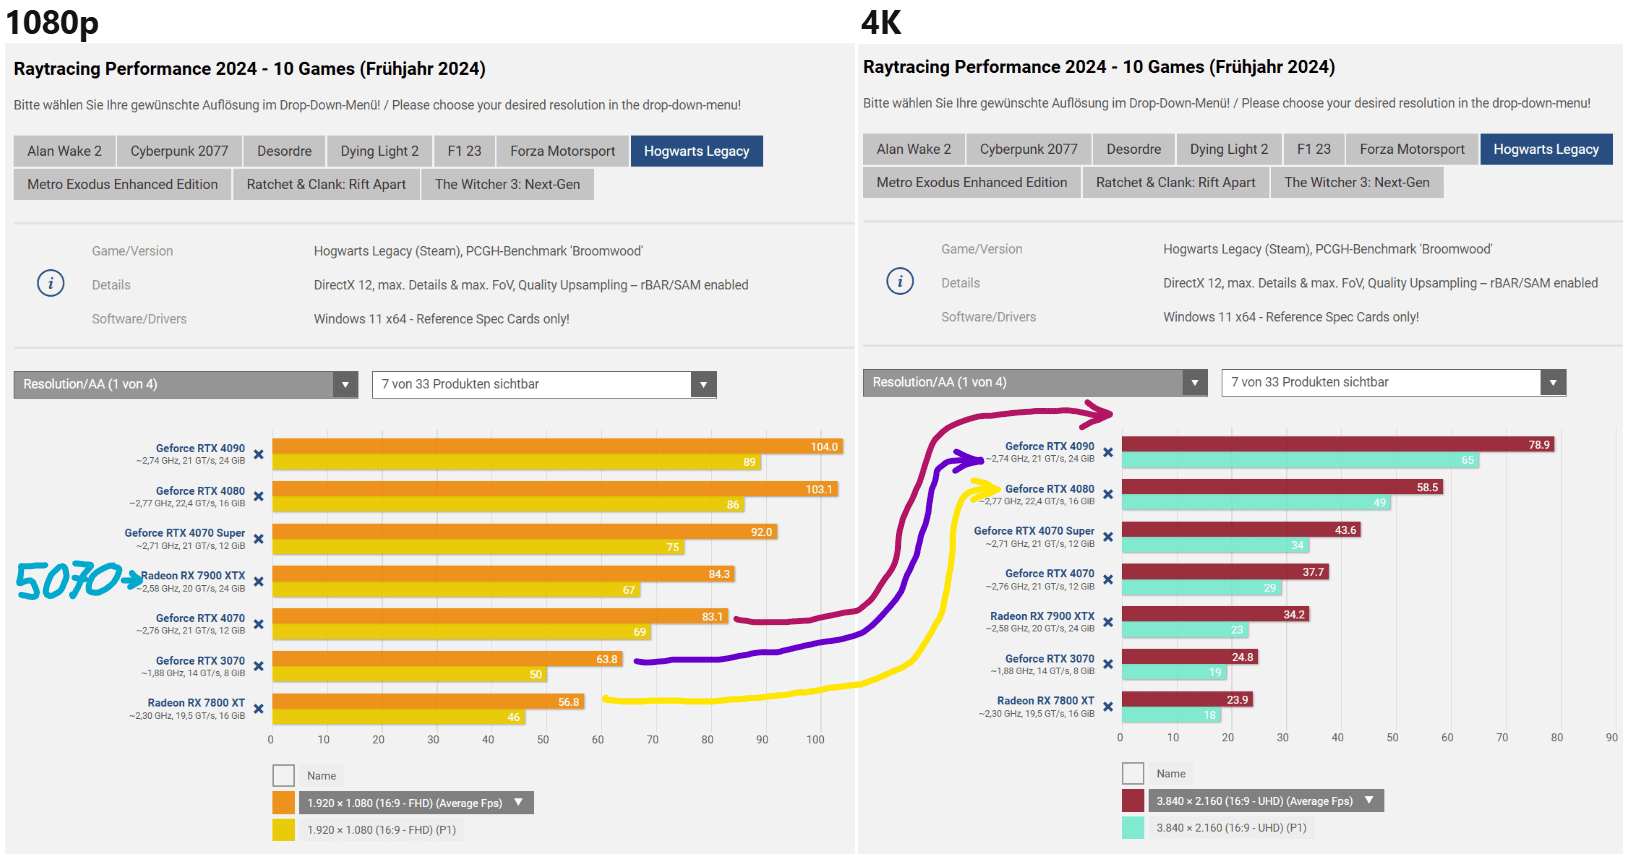Click Geforce RTX 4070 label in 4K chart
The height and width of the screenshot is (855, 1627).
[1050, 574]
